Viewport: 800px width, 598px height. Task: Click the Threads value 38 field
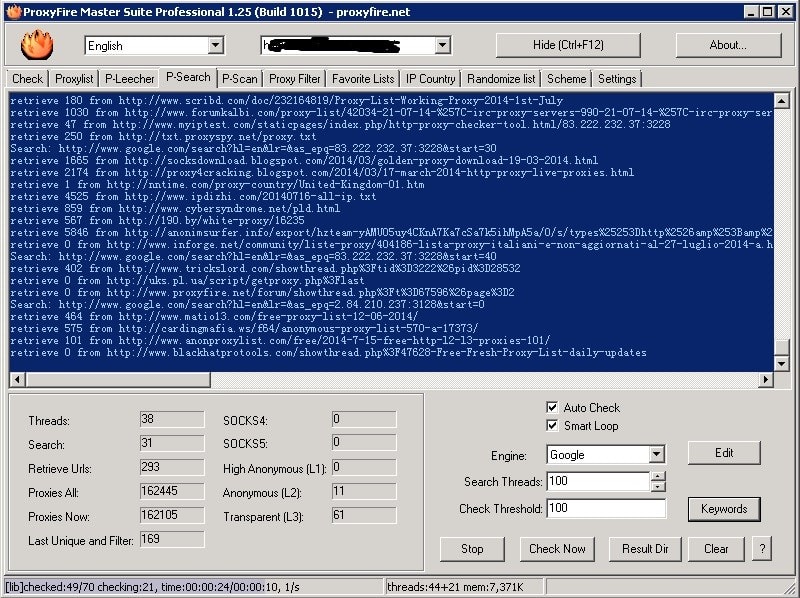[172, 419]
